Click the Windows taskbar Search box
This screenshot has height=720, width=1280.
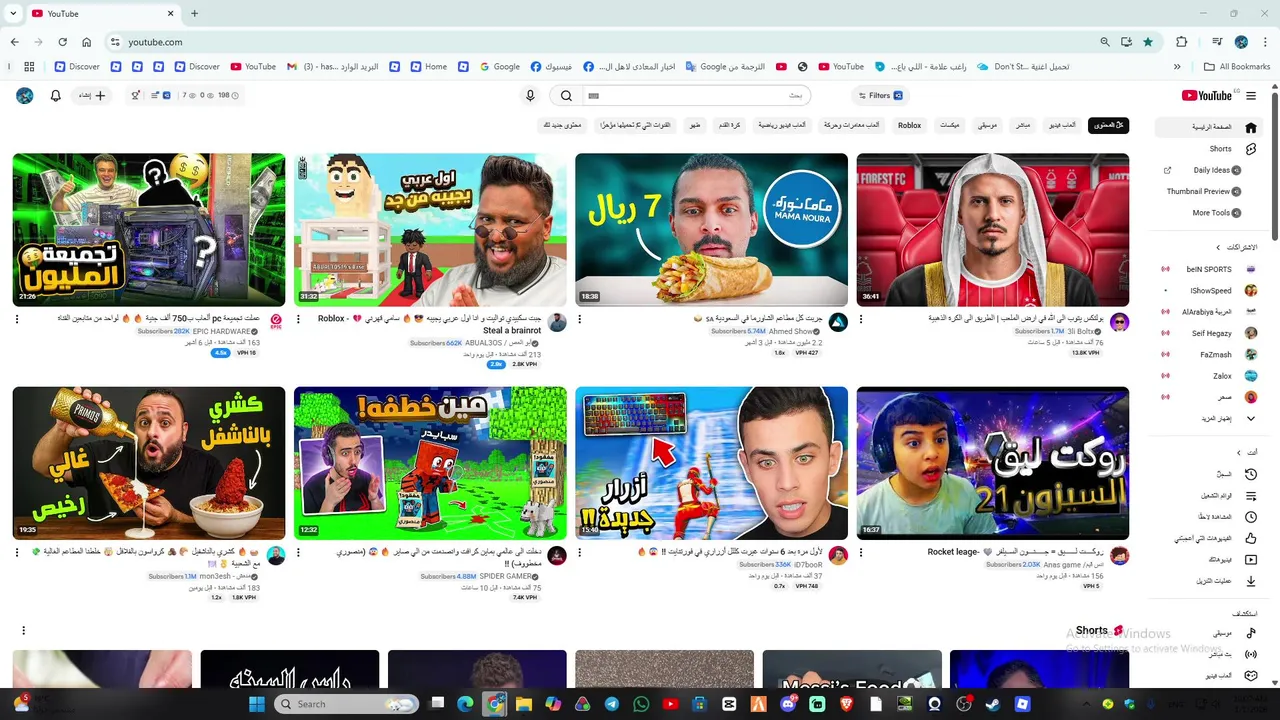click(346, 704)
